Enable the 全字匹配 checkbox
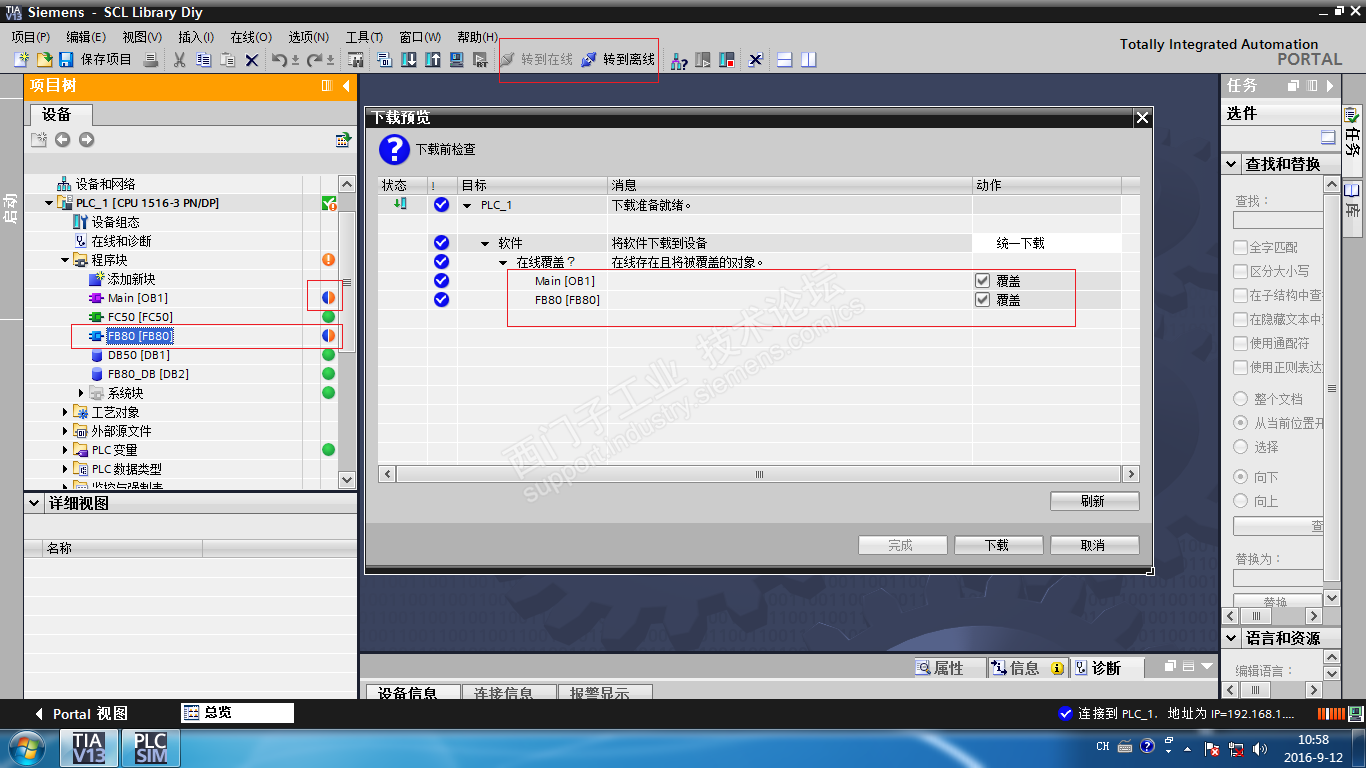This screenshot has width=1366, height=768. (1241, 247)
